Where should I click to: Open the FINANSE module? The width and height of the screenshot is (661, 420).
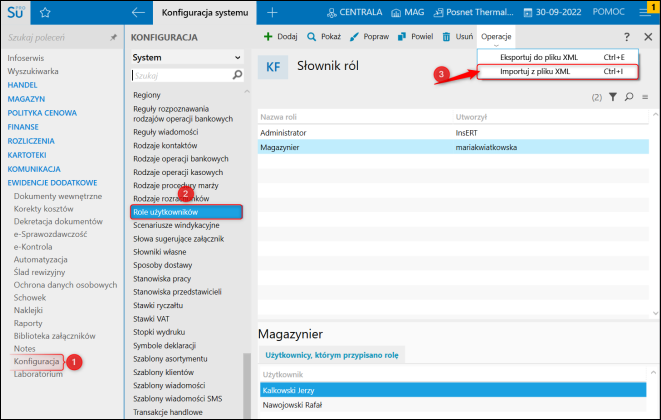click(23, 127)
